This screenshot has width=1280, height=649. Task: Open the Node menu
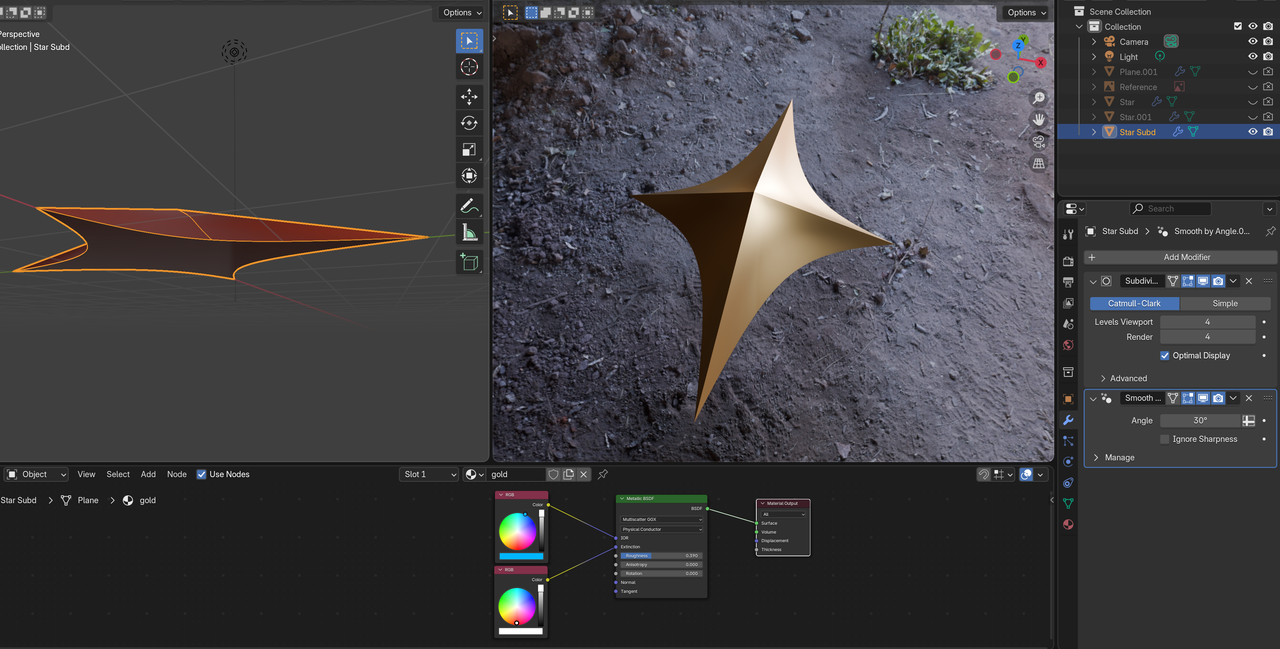[x=176, y=474]
